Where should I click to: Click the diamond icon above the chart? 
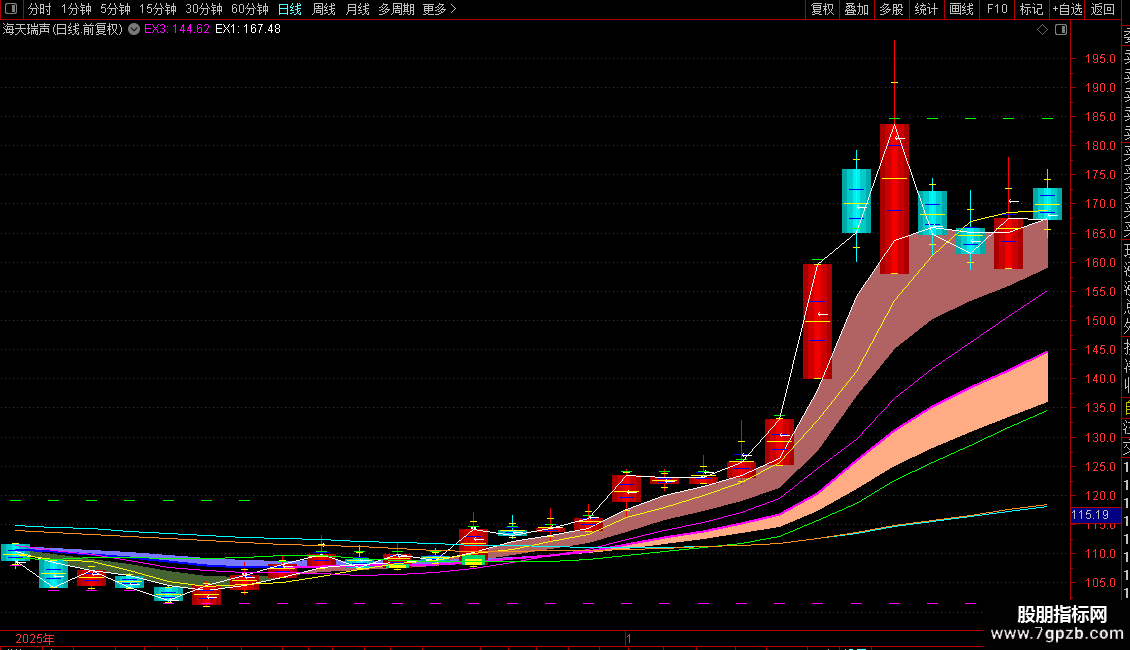click(x=1042, y=30)
